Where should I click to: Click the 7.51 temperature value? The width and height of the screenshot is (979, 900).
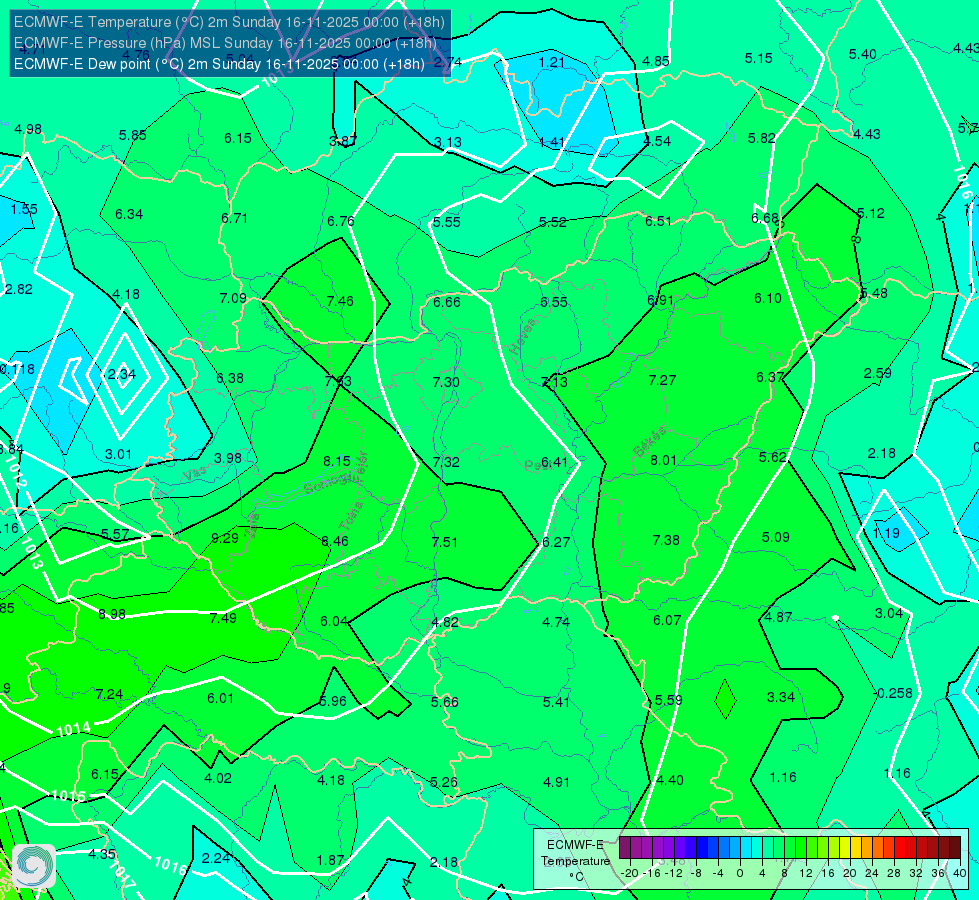[x=445, y=541]
